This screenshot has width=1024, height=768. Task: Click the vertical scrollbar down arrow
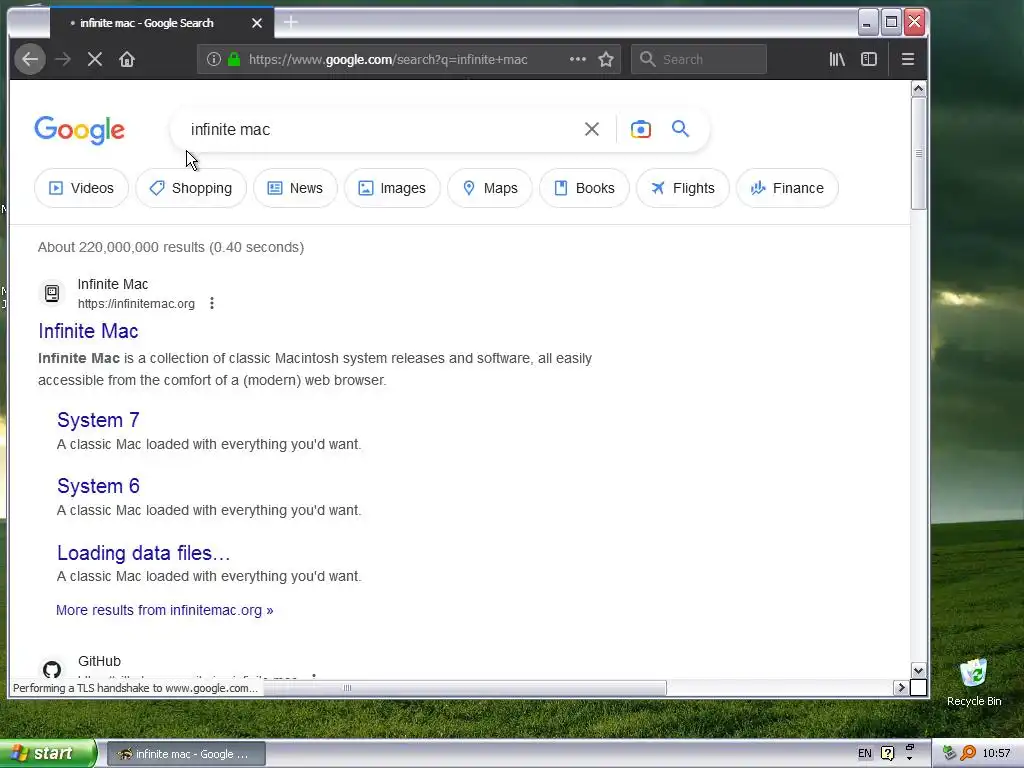point(918,671)
